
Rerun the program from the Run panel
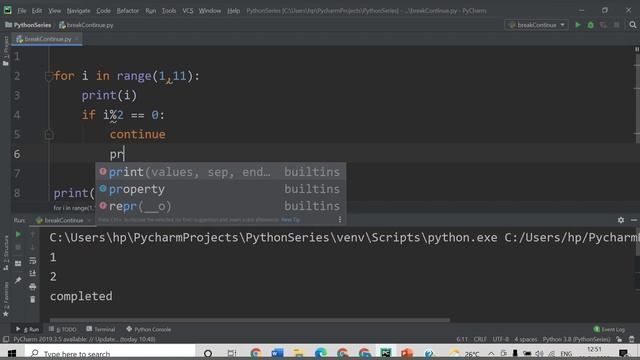coord(18,234)
